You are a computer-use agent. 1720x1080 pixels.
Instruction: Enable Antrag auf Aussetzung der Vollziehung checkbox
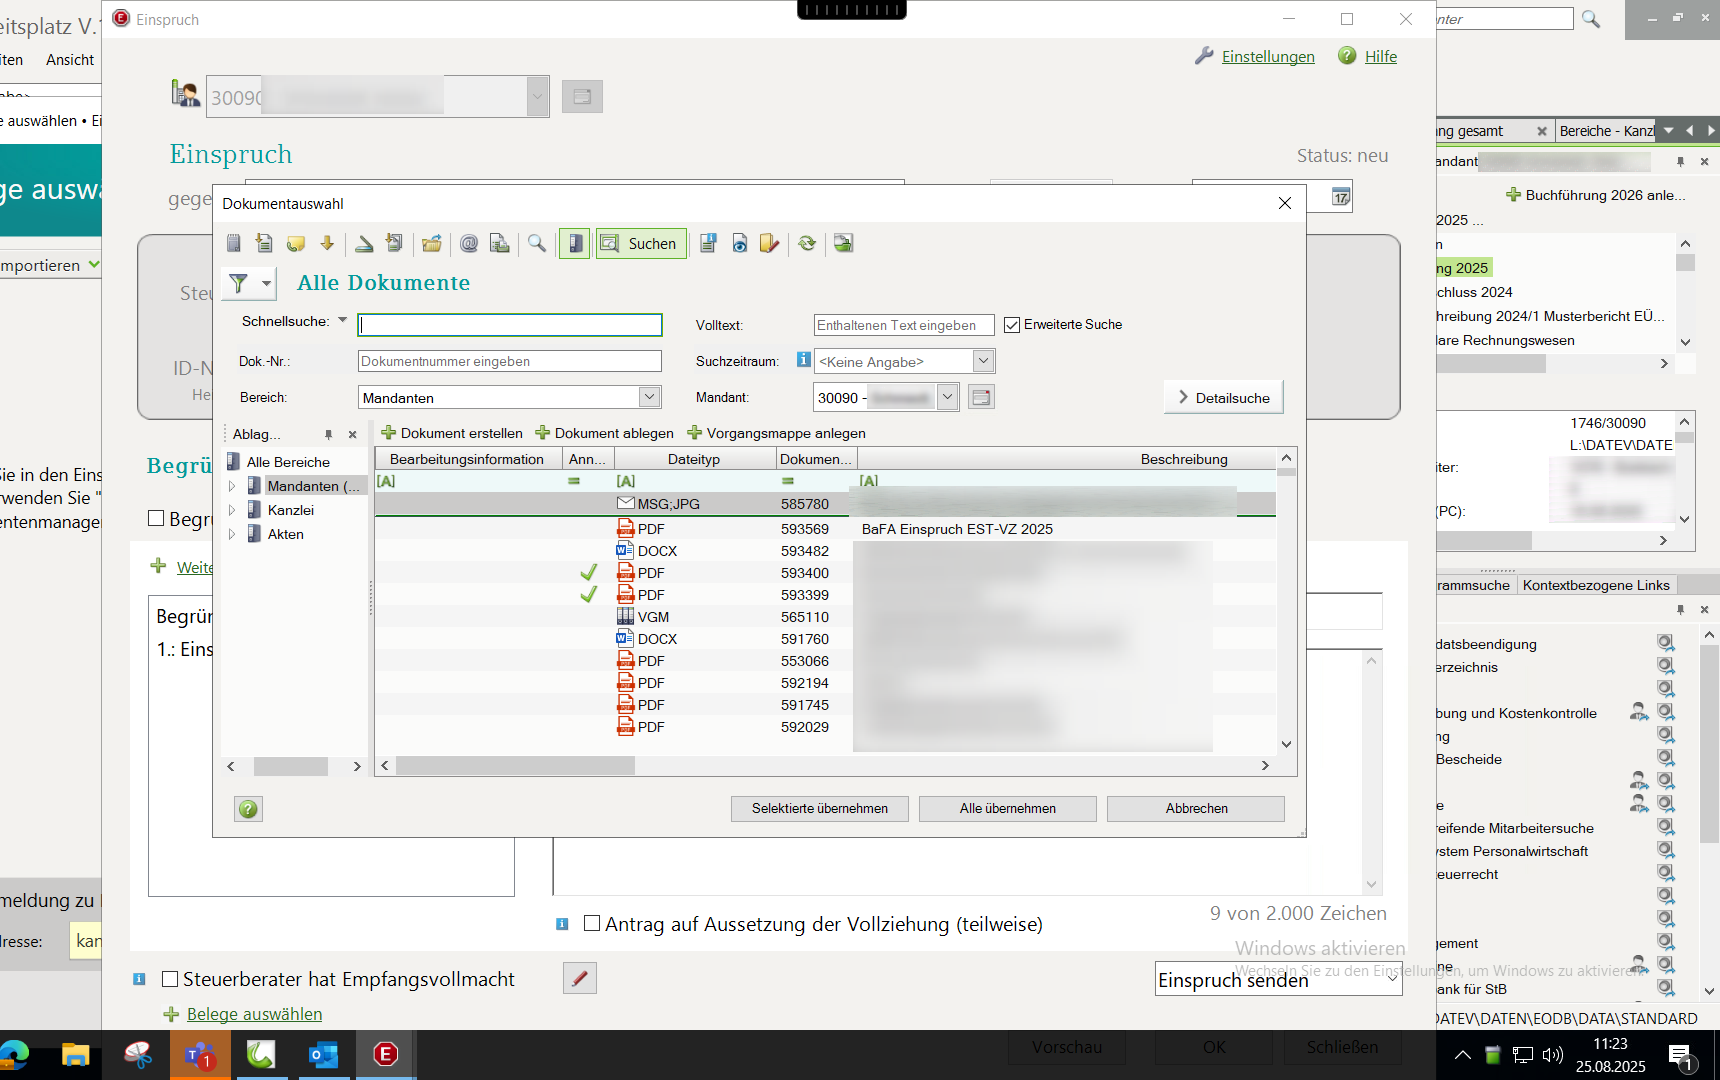tap(592, 923)
